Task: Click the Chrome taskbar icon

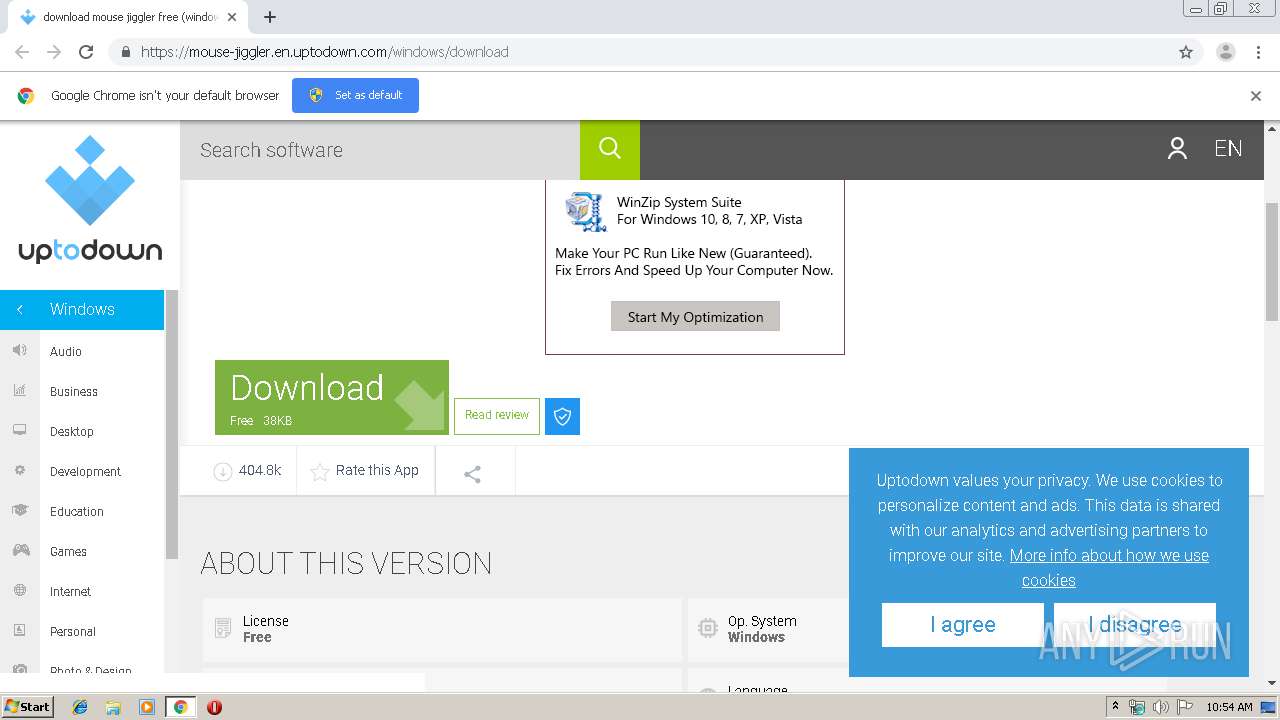Action: click(x=180, y=707)
